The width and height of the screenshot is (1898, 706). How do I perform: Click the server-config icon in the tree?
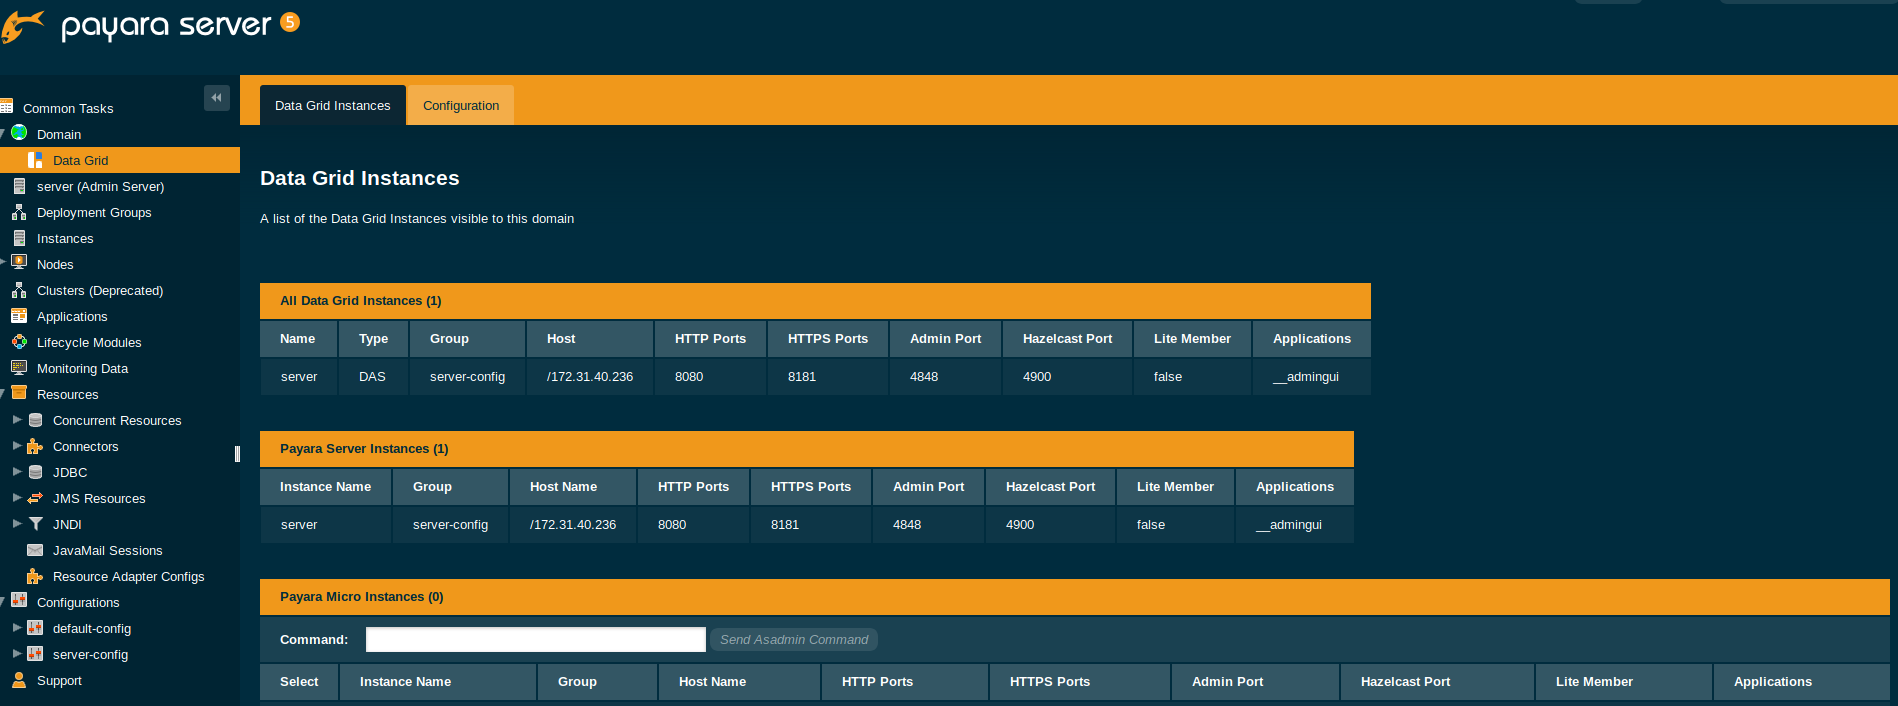[35, 654]
